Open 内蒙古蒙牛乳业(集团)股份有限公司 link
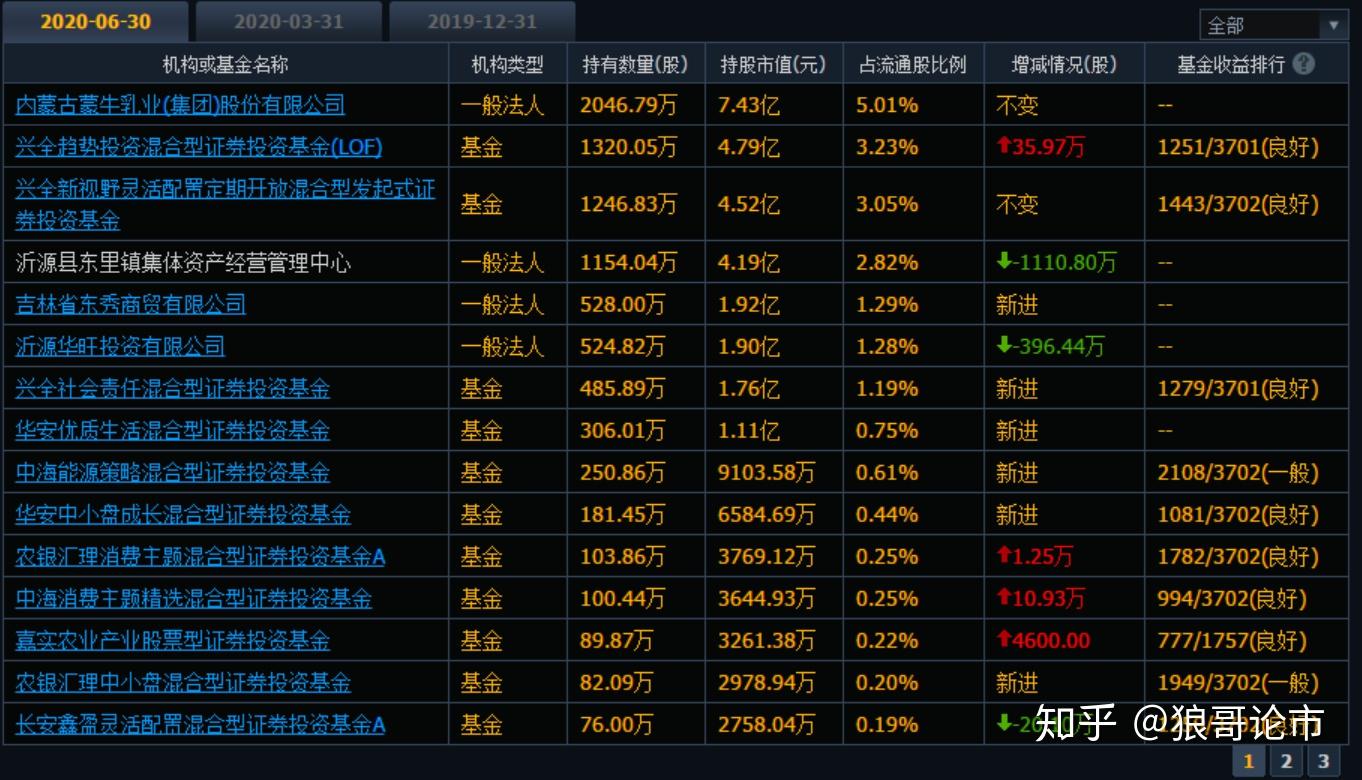Image resolution: width=1362 pixels, height=780 pixels. (180, 105)
